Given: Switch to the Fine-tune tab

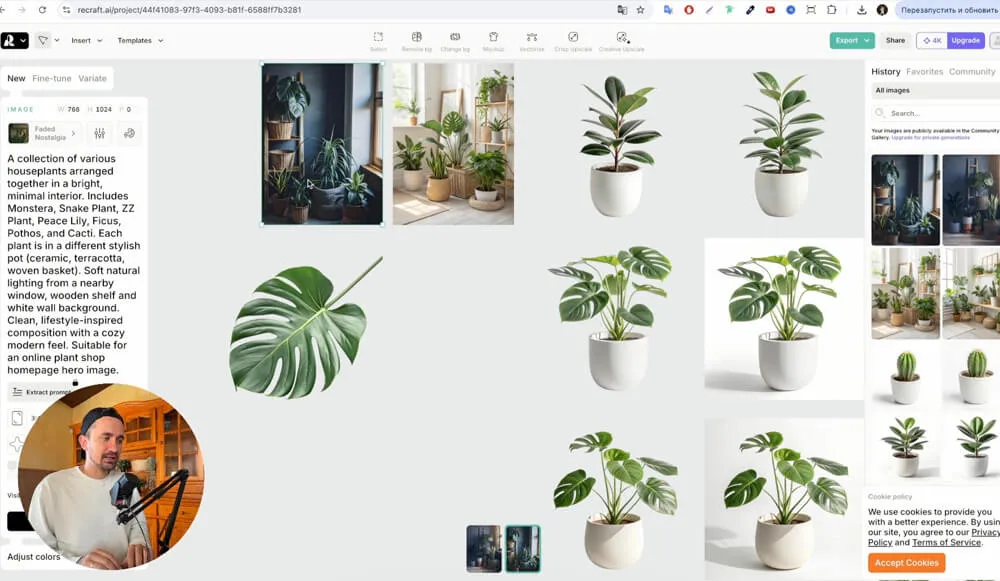Looking at the screenshot, I should (52, 78).
